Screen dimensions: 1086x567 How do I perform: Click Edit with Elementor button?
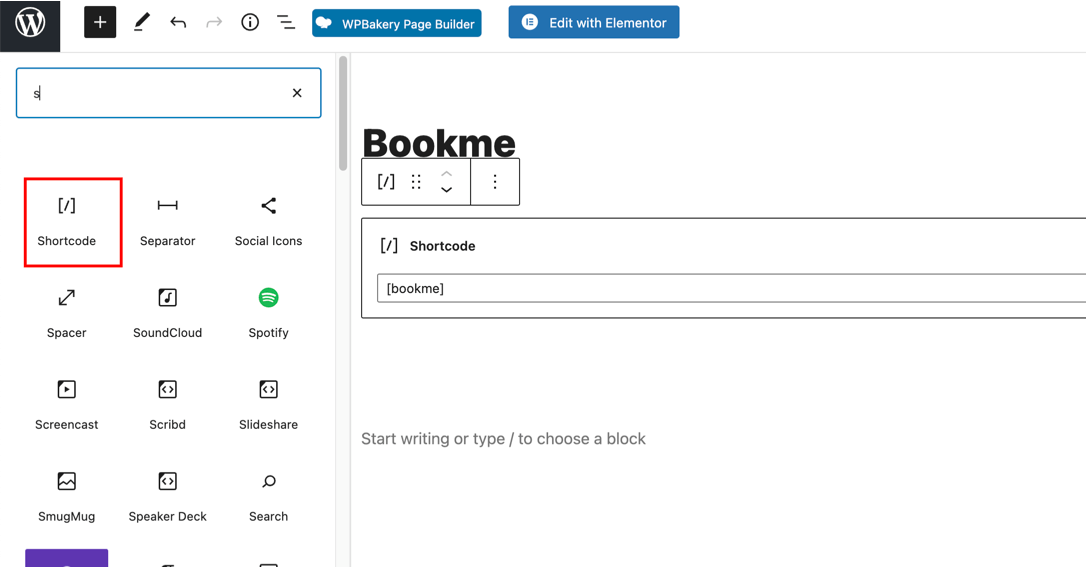[593, 22]
